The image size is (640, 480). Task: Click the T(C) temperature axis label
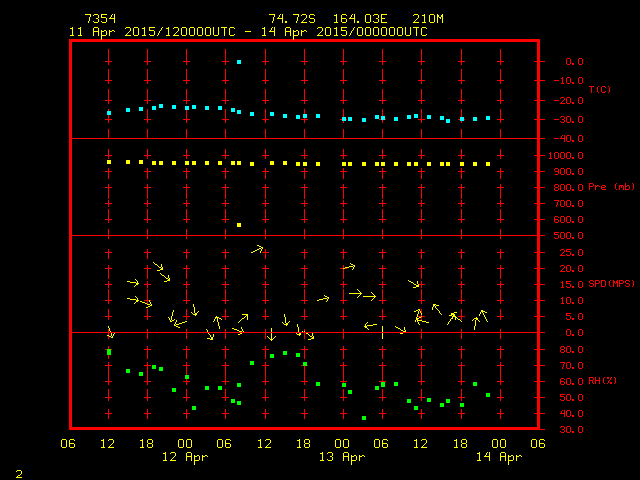599,90
